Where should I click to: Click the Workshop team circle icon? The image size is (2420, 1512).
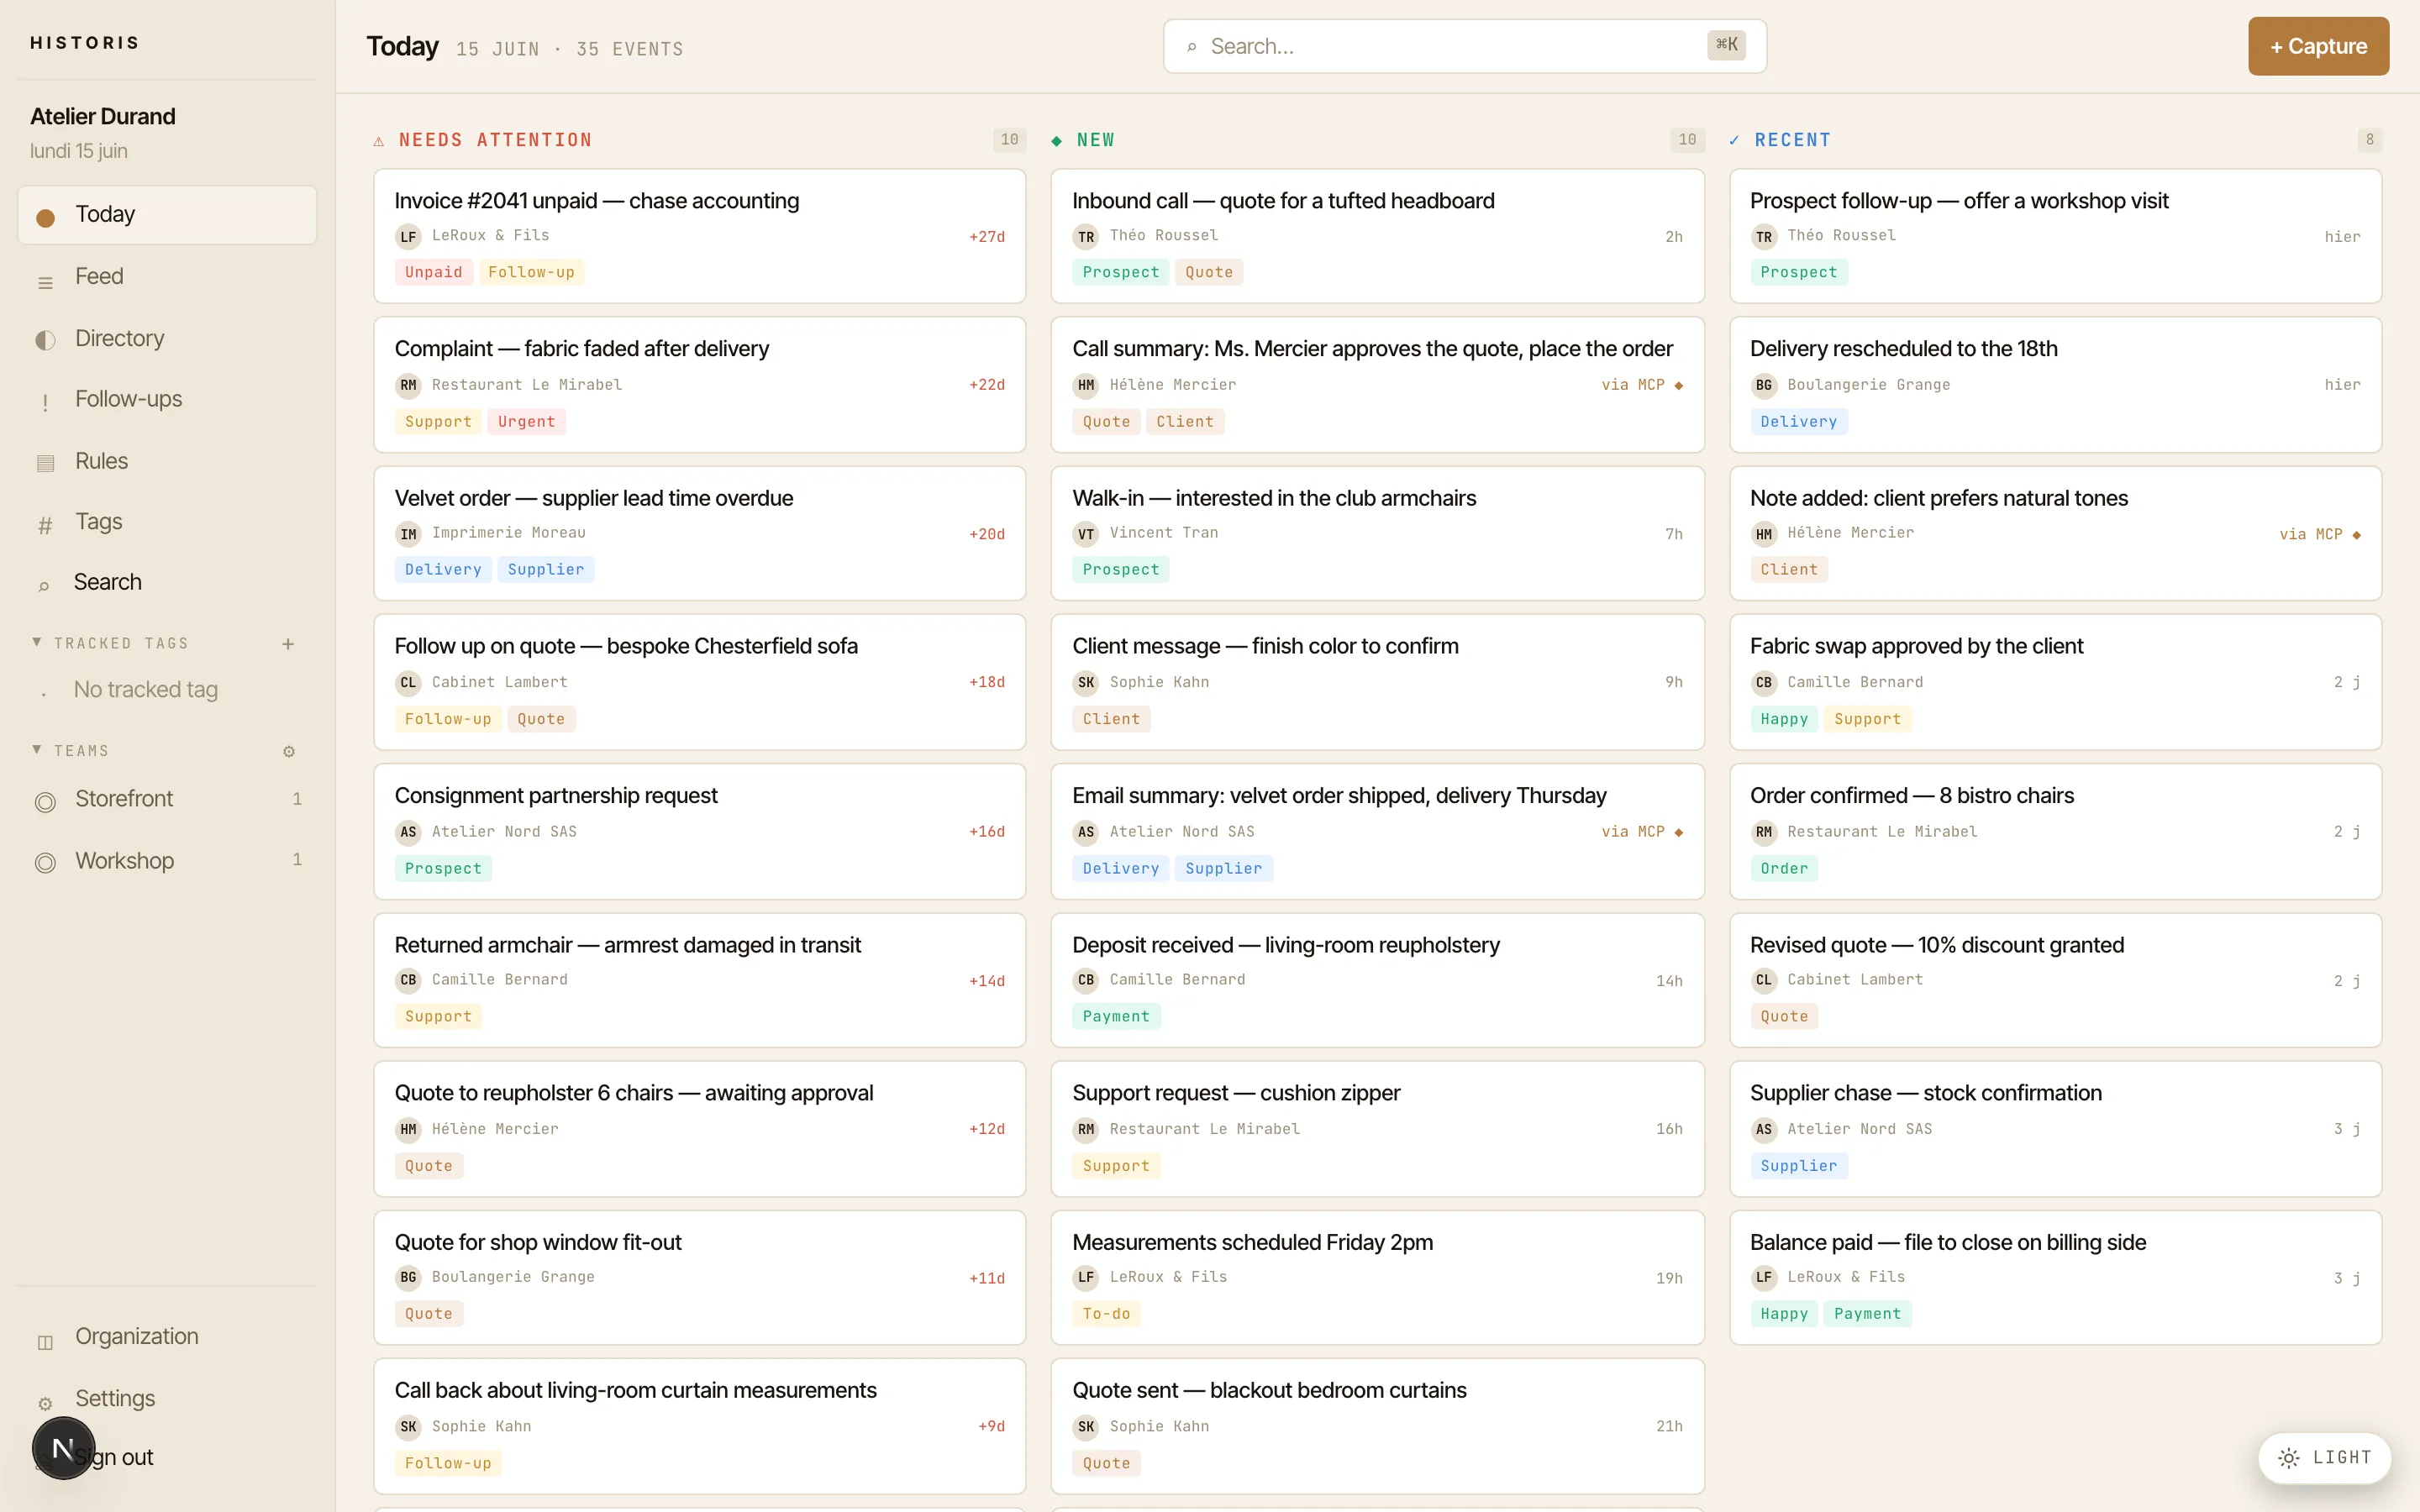45,862
